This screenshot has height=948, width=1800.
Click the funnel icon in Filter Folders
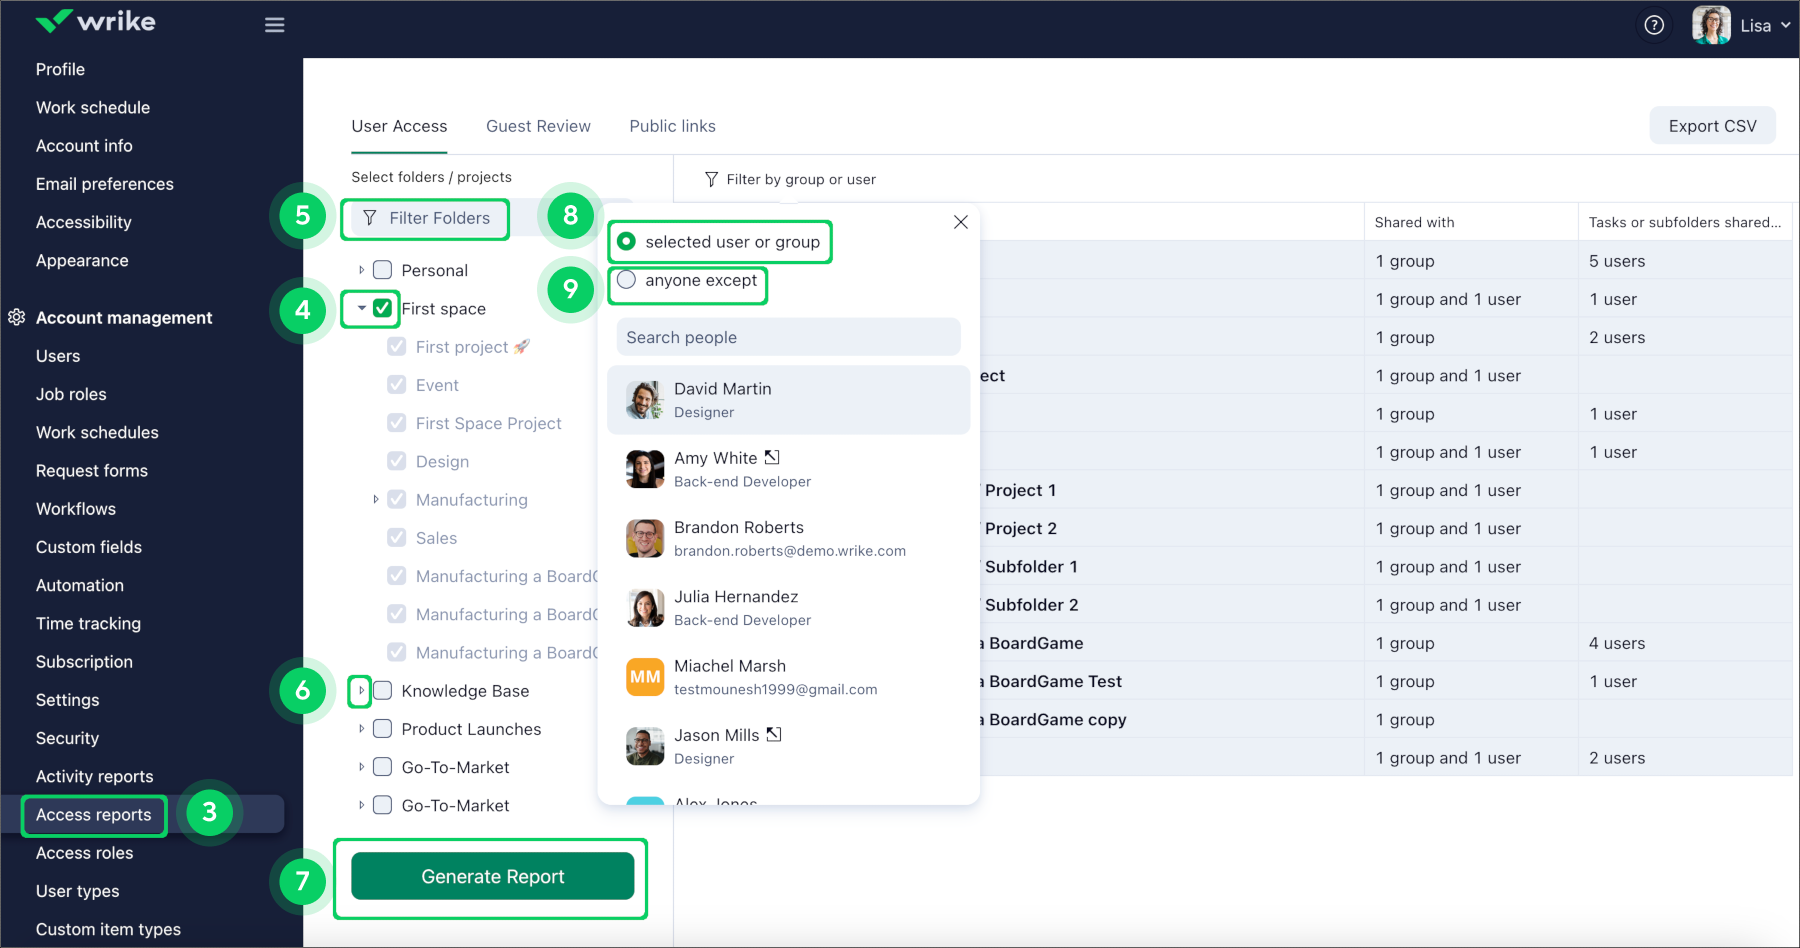370,218
